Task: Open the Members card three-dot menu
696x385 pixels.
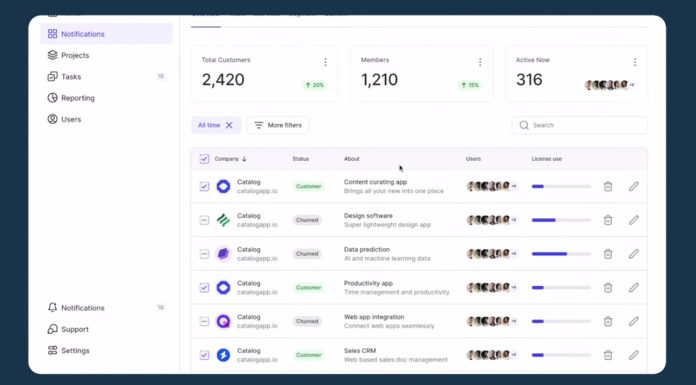Action: tap(480, 62)
